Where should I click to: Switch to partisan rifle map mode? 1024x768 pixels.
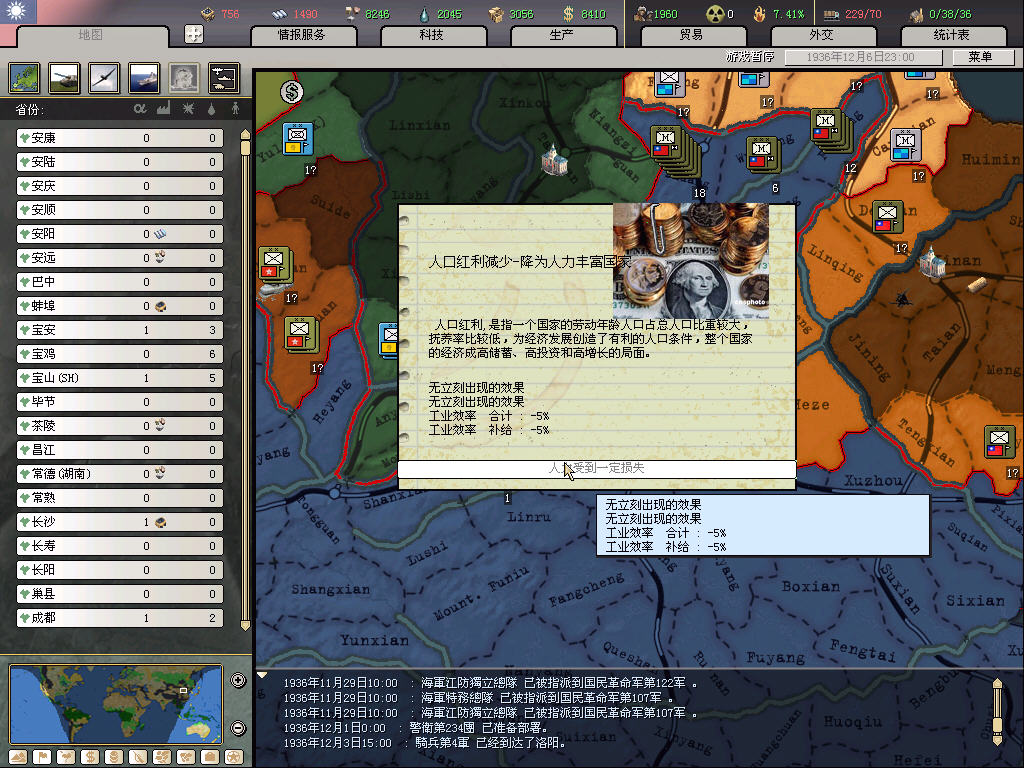pyautogui.click(x=138, y=757)
